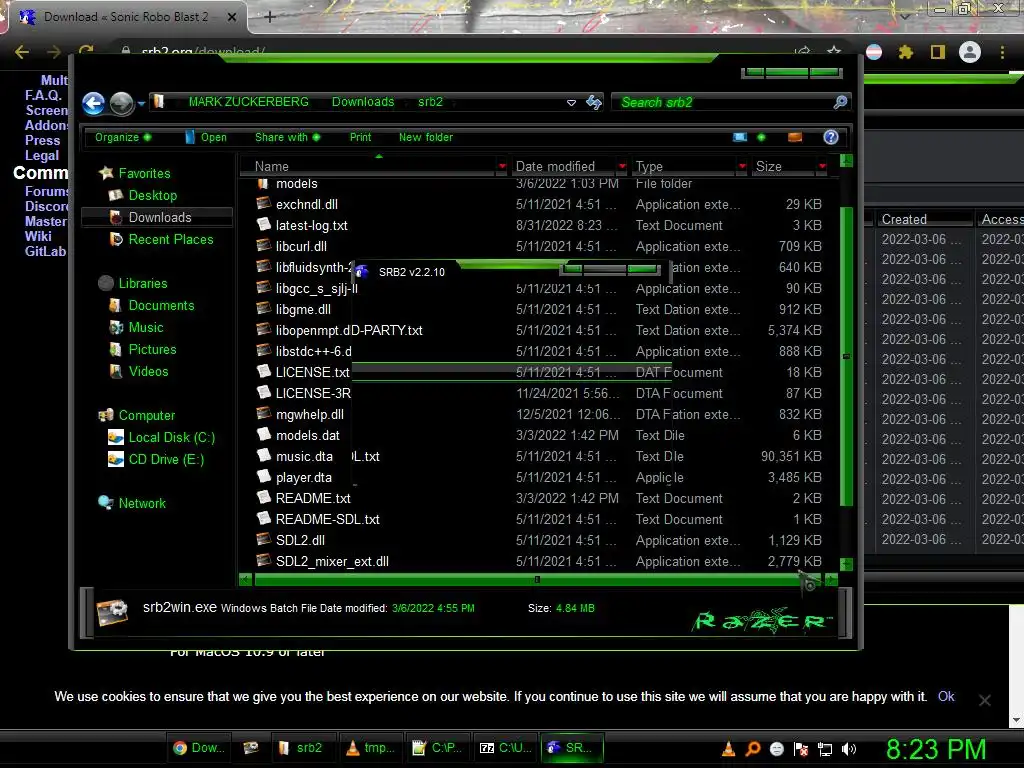Select the mgwhelp.dll file
This screenshot has height=768, width=1024.
click(310, 415)
